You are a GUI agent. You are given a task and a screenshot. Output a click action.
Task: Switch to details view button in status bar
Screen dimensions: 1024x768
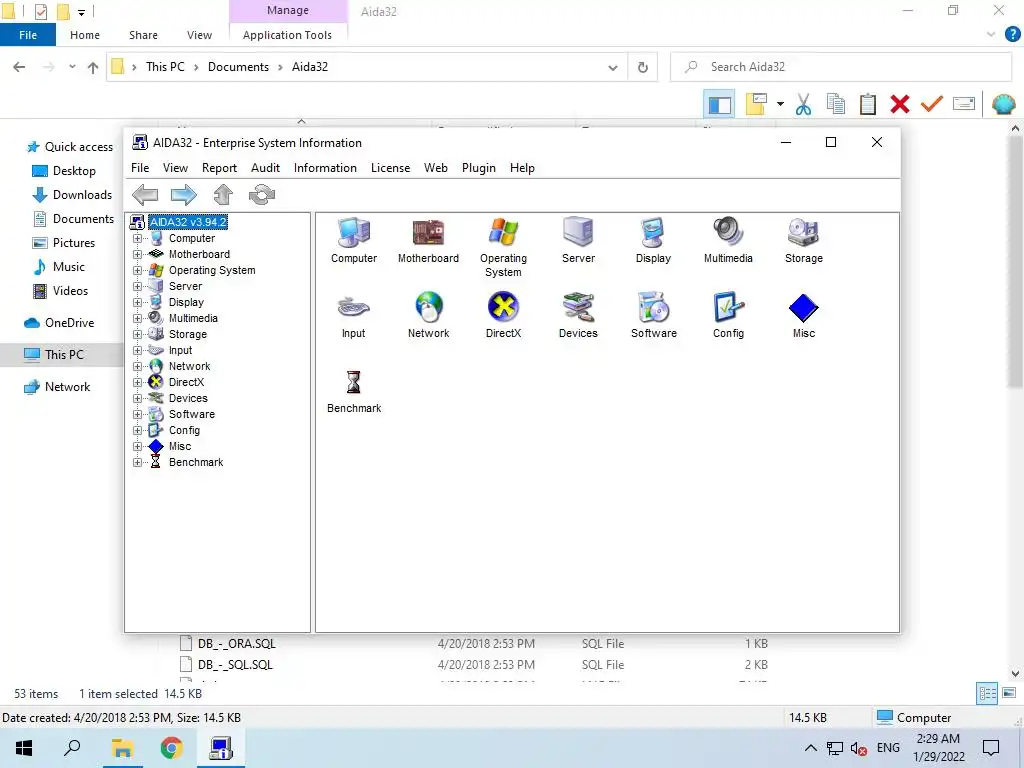(x=987, y=694)
